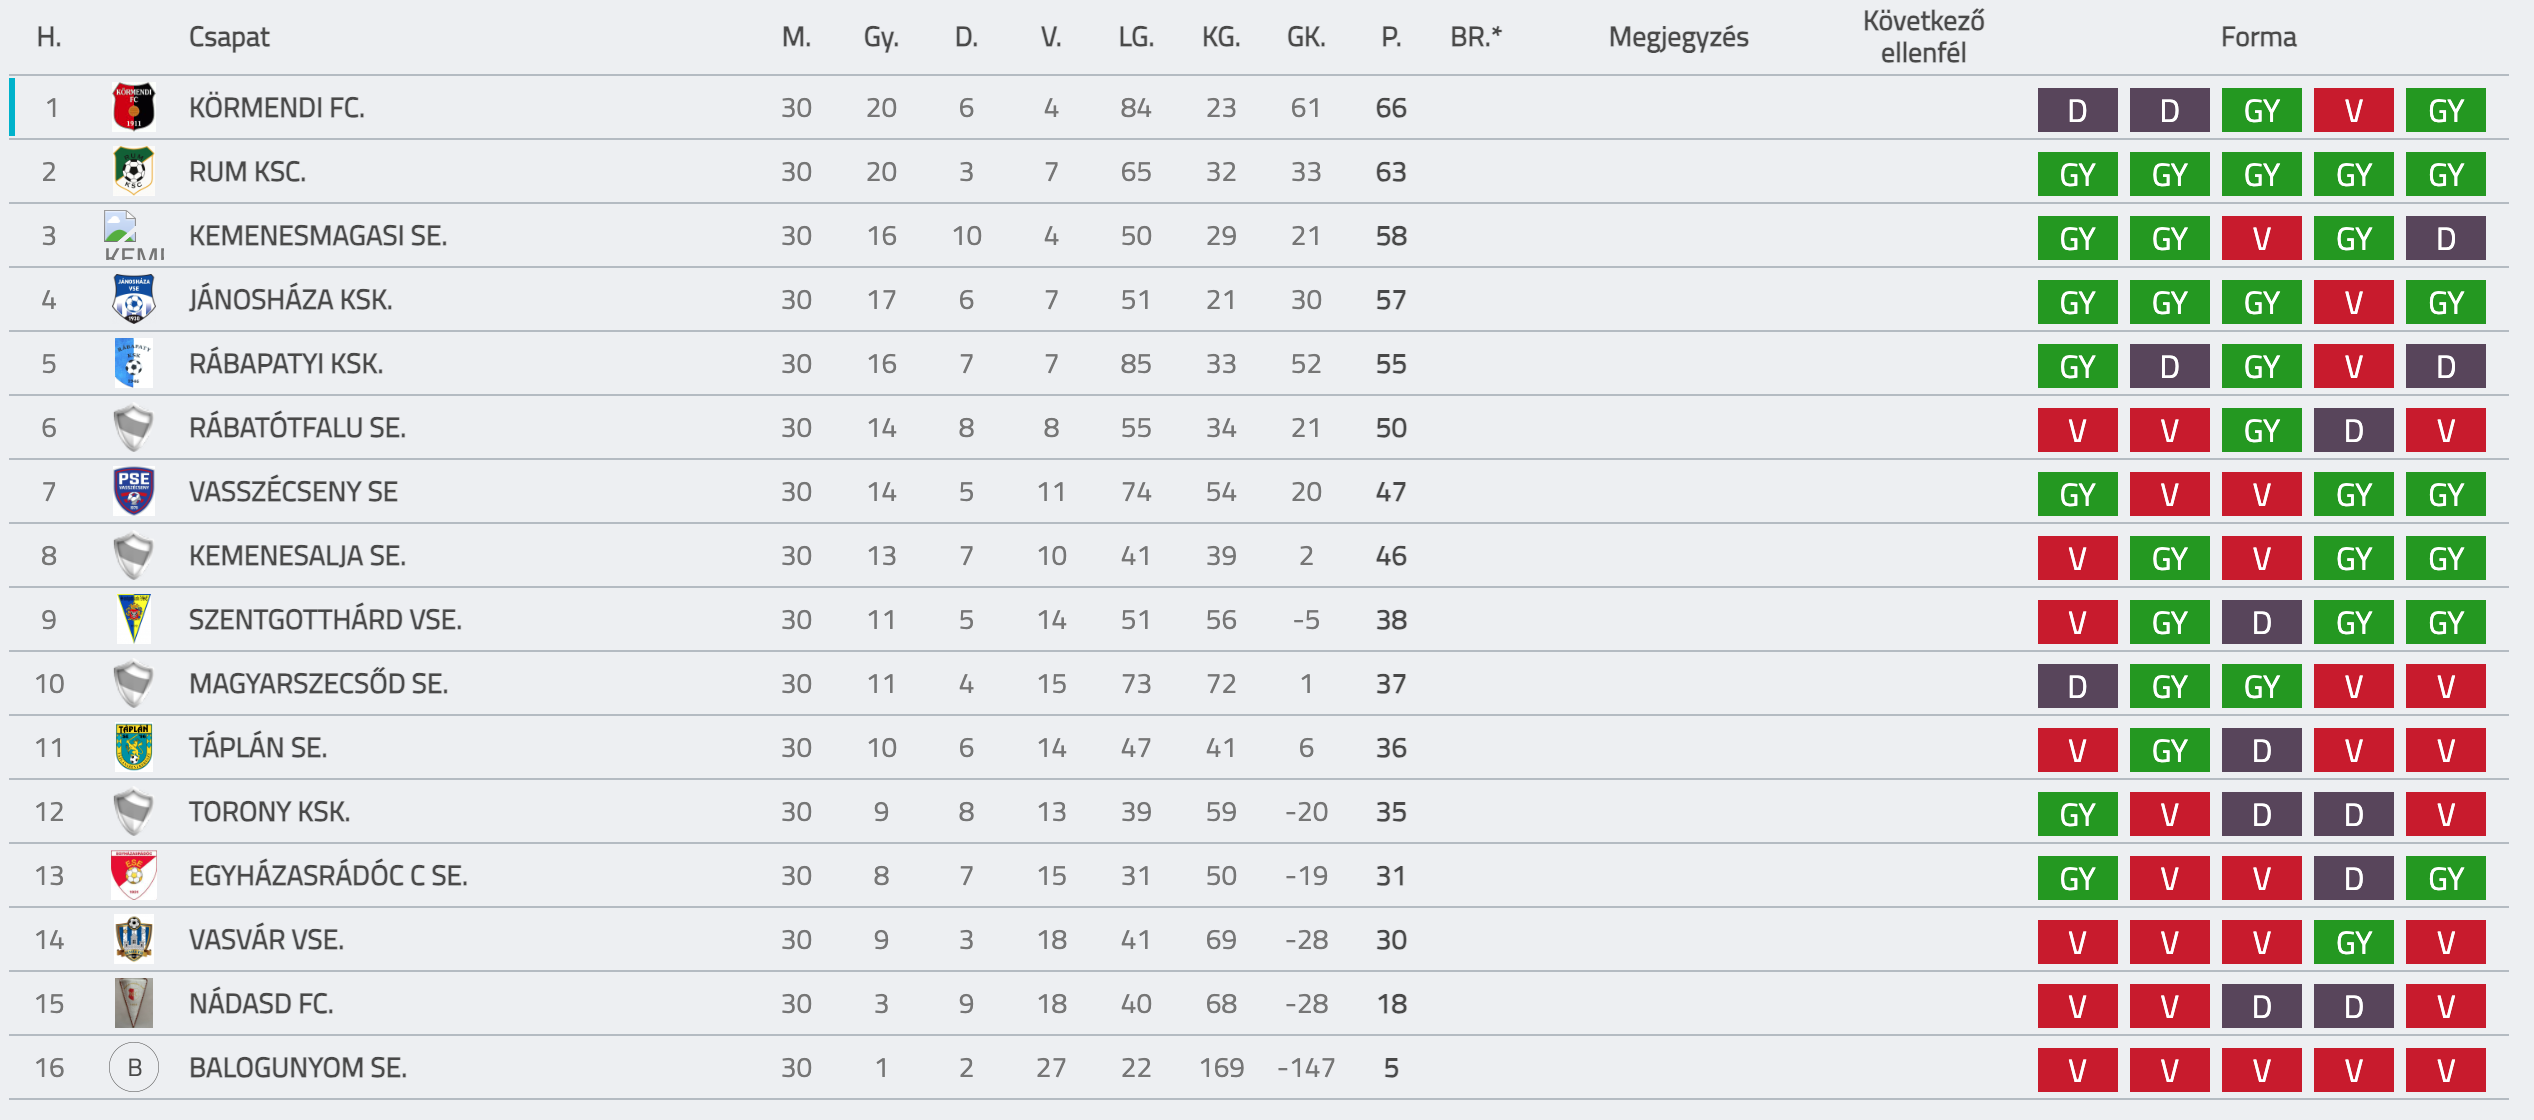Click Vasvár VSE's only GY form badge
Viewport: 2534px width, 1120px height.
tap(2353, 942)
